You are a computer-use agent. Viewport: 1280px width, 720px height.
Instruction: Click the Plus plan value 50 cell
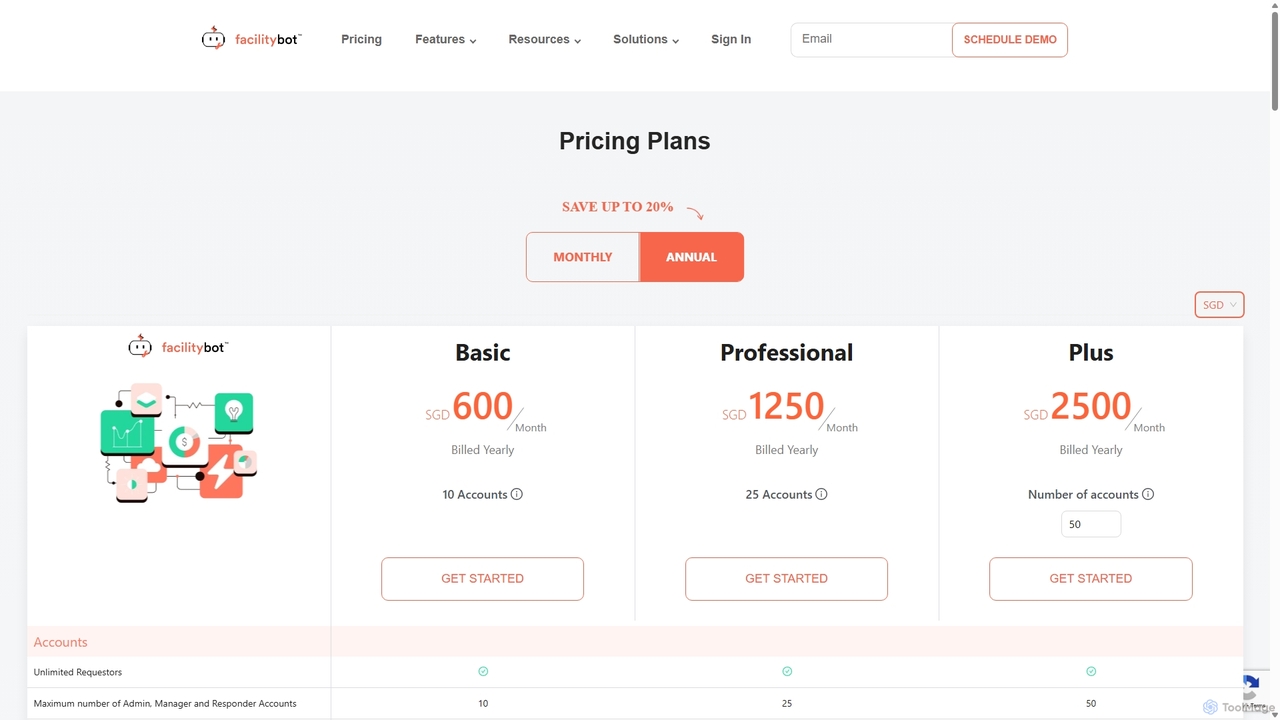(x=1091, y=704)
